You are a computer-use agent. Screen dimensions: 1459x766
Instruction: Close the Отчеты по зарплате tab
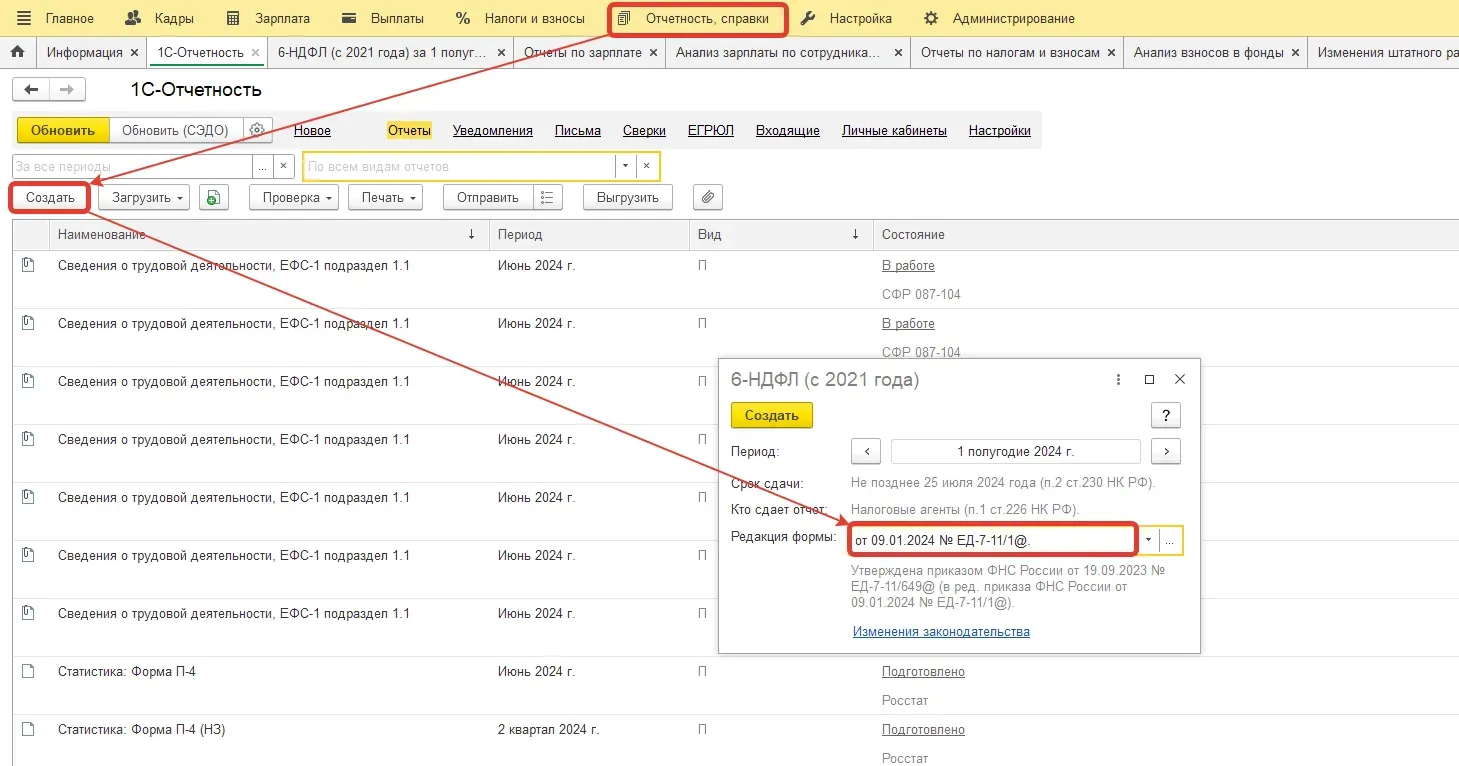(x=652, y=53)
